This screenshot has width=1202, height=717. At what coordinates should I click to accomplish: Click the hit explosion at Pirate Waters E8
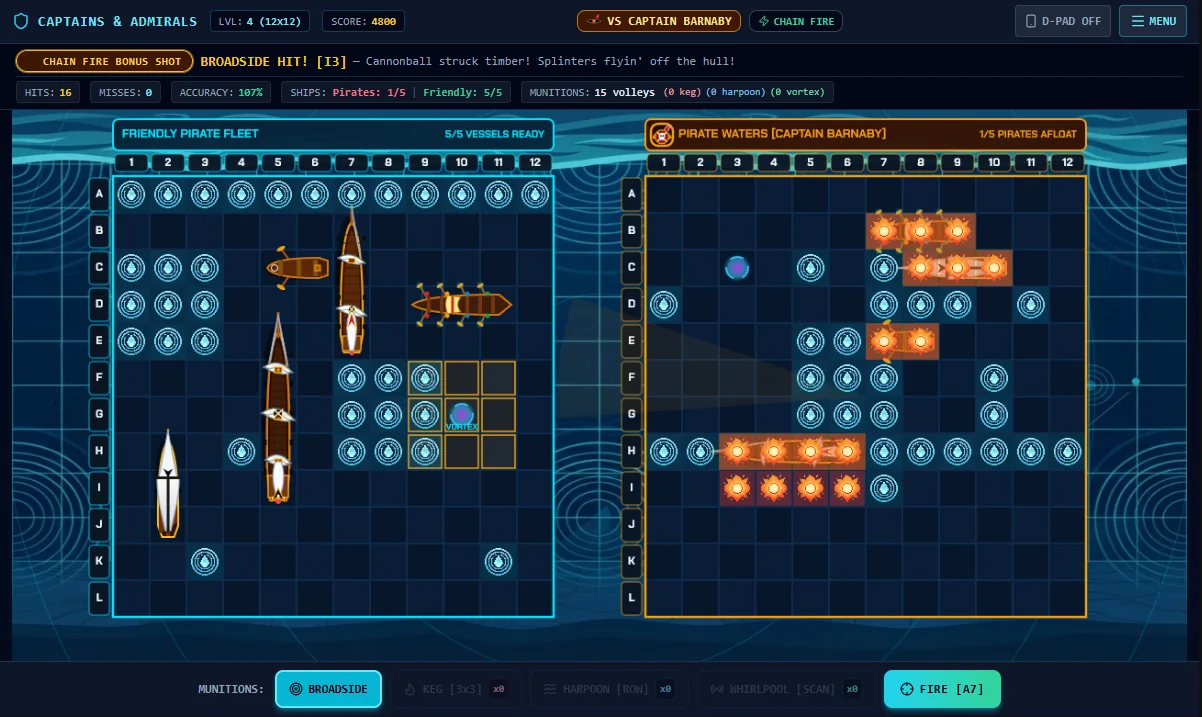coord(921,341)
